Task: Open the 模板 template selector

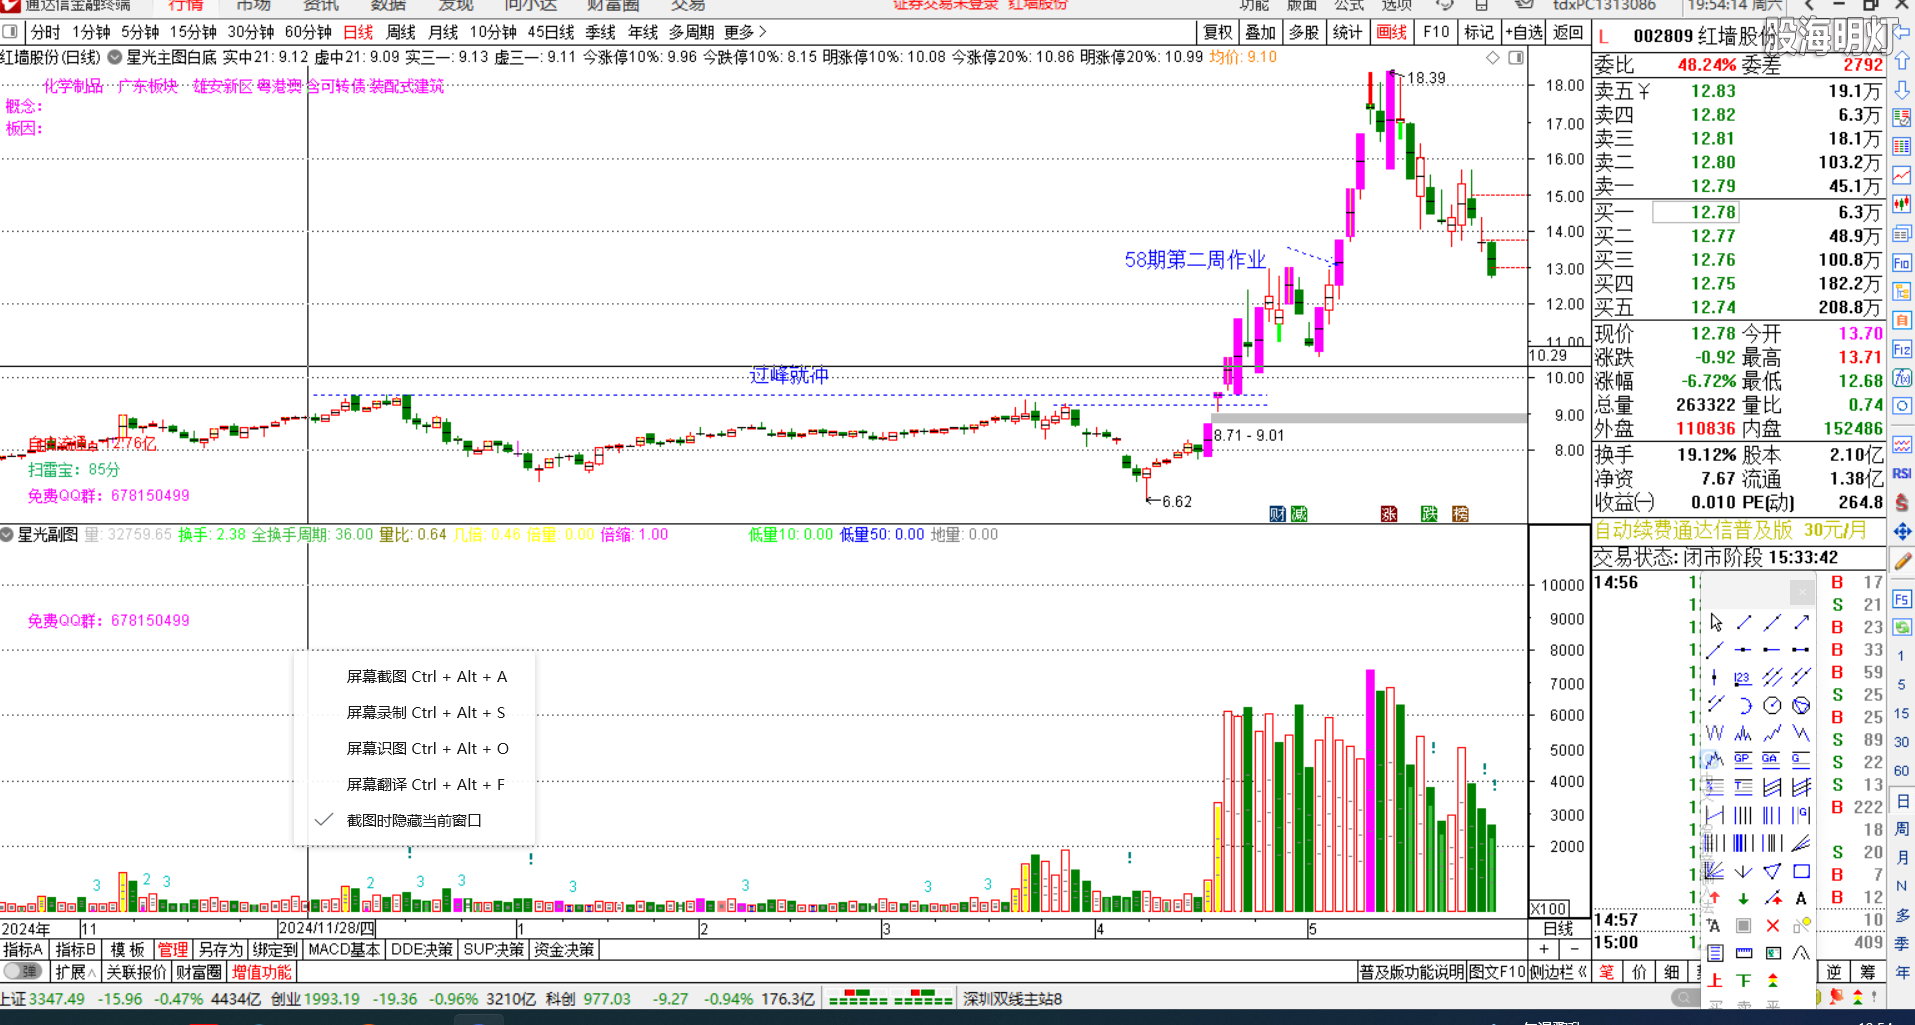Action: pyautogui.click(x=127, y=950)
